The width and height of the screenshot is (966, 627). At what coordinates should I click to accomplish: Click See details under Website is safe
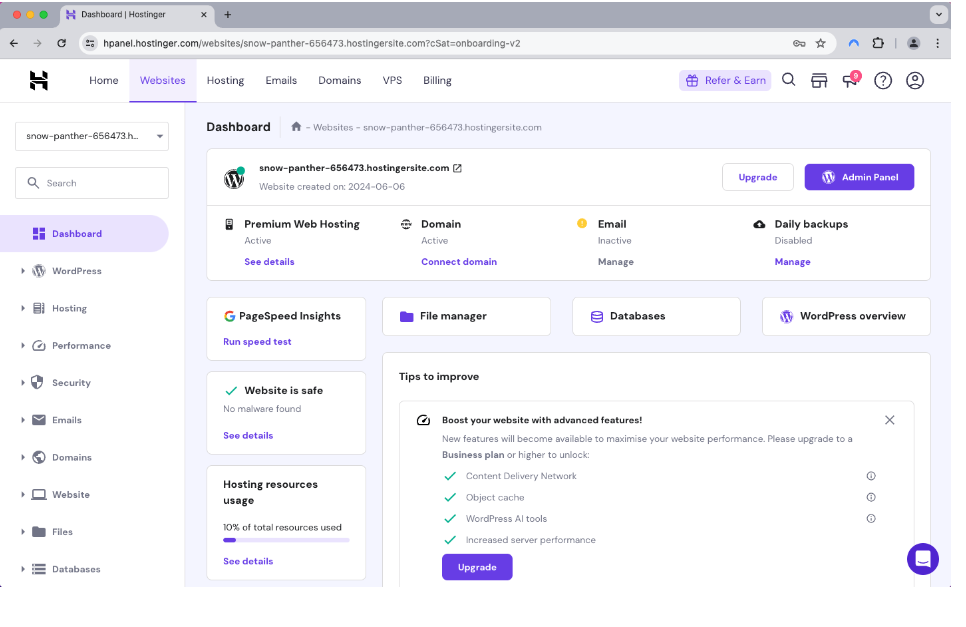tap(248, 435)
